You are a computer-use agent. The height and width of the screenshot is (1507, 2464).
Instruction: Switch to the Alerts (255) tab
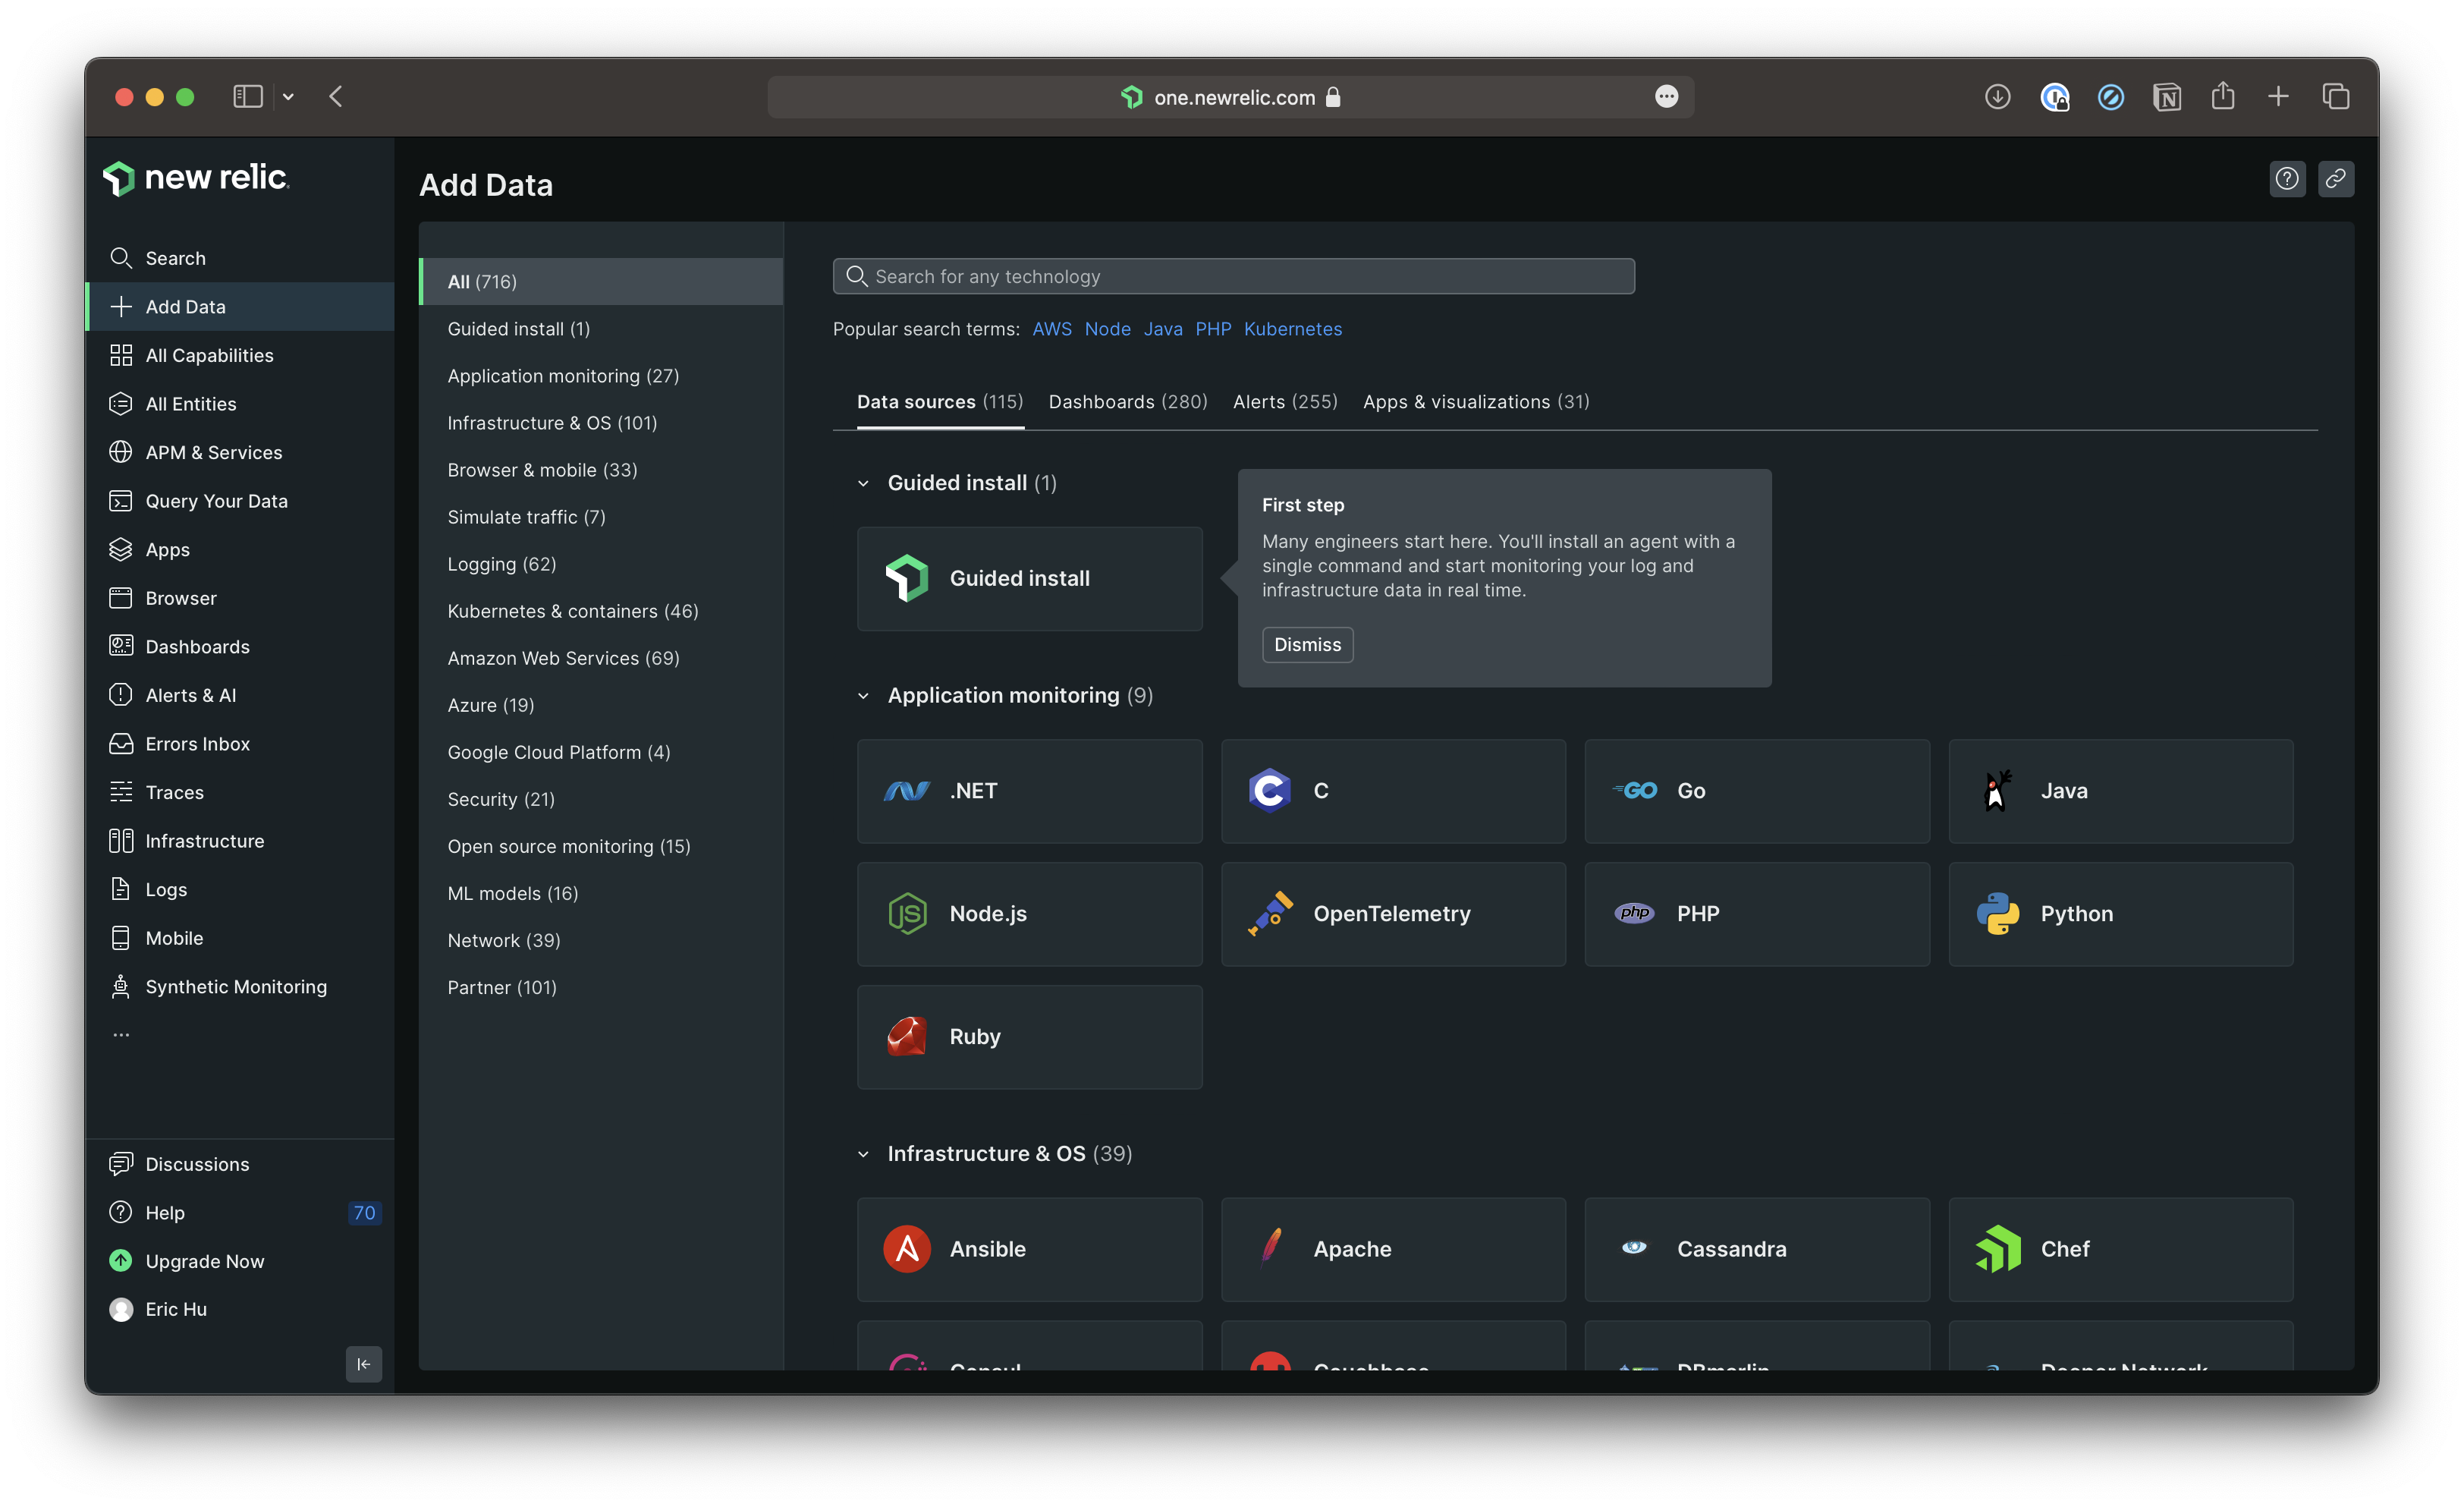[1284, 401]
